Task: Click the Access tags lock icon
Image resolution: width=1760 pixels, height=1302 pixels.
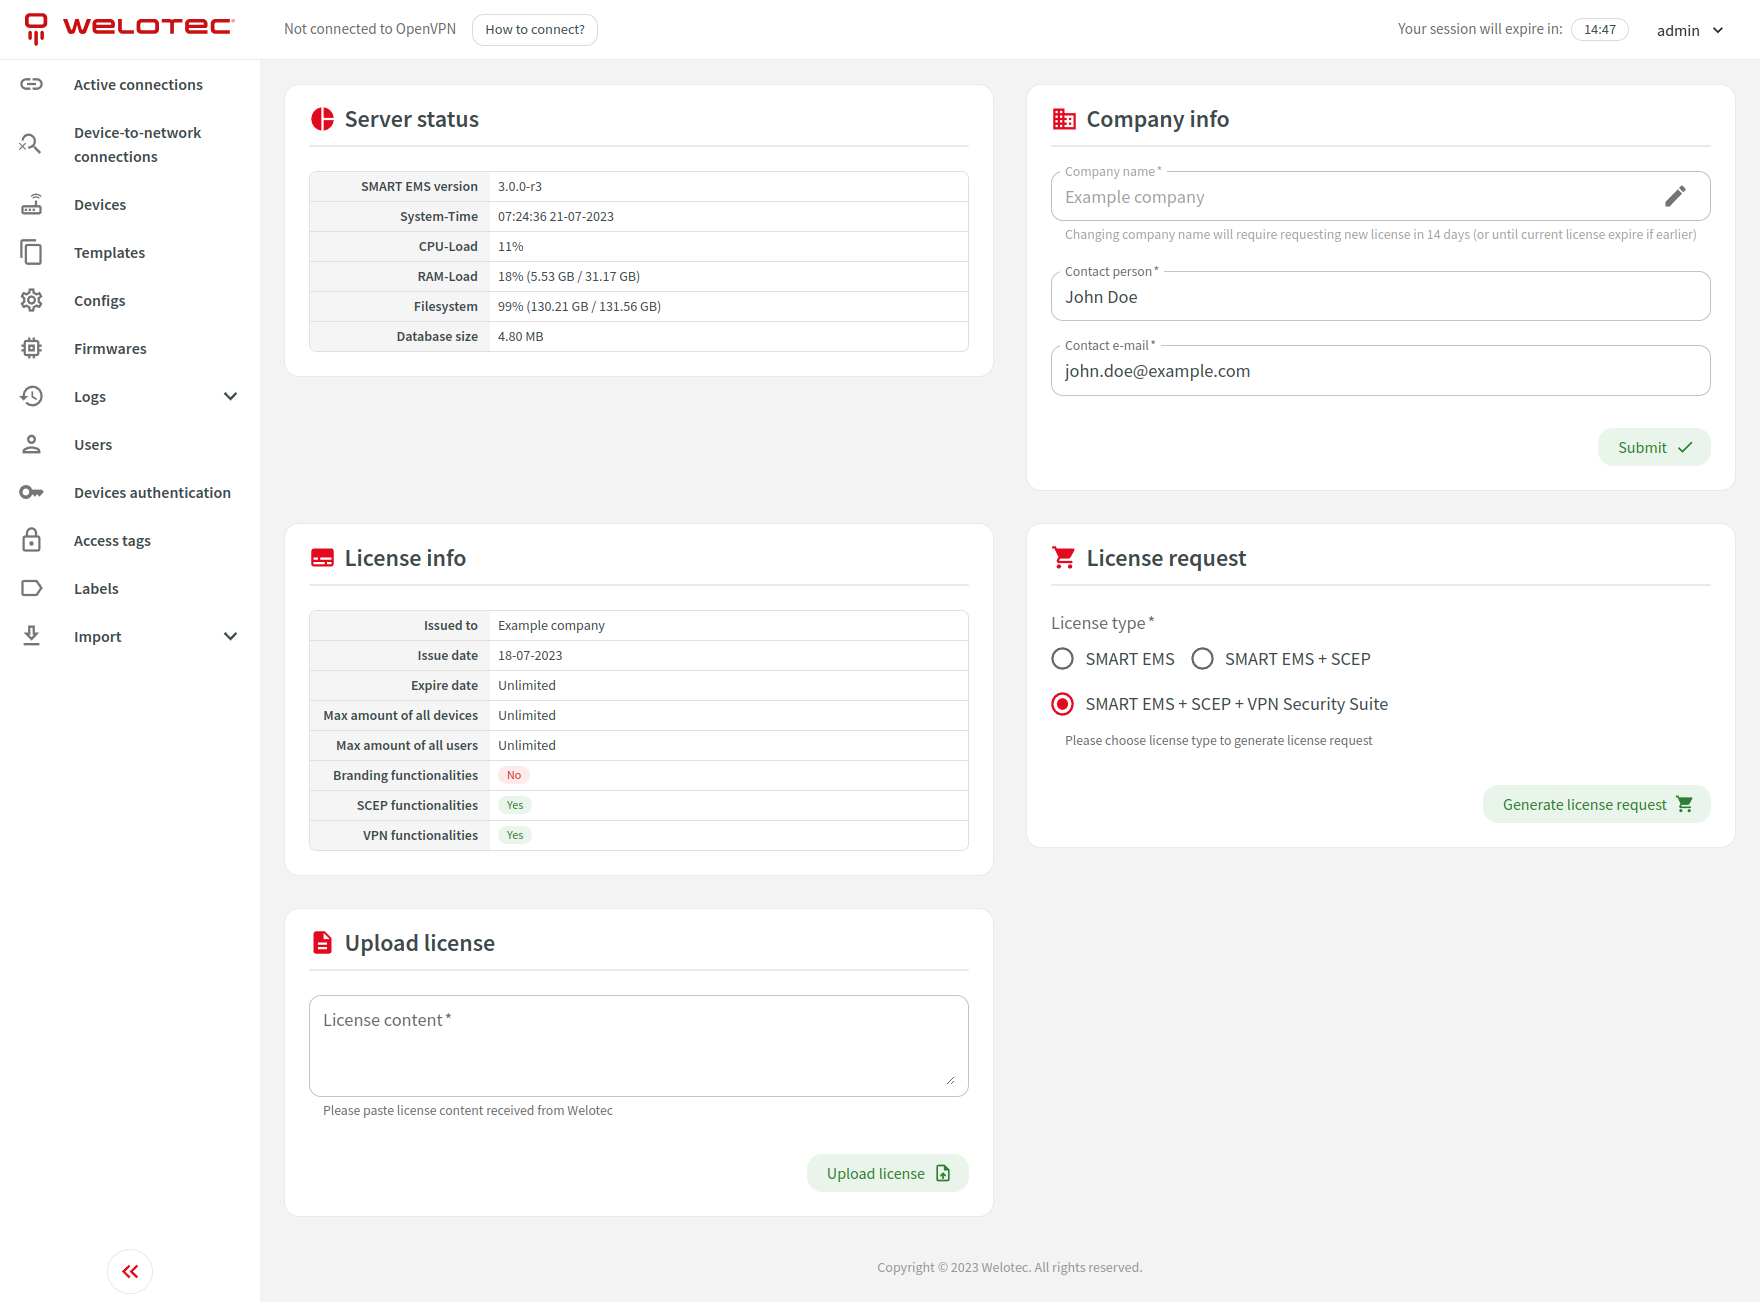Action: pos(32,541)
